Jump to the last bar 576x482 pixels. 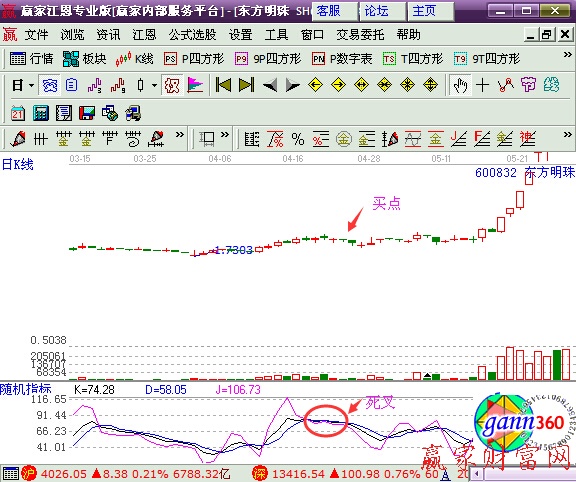pos(246,85)
